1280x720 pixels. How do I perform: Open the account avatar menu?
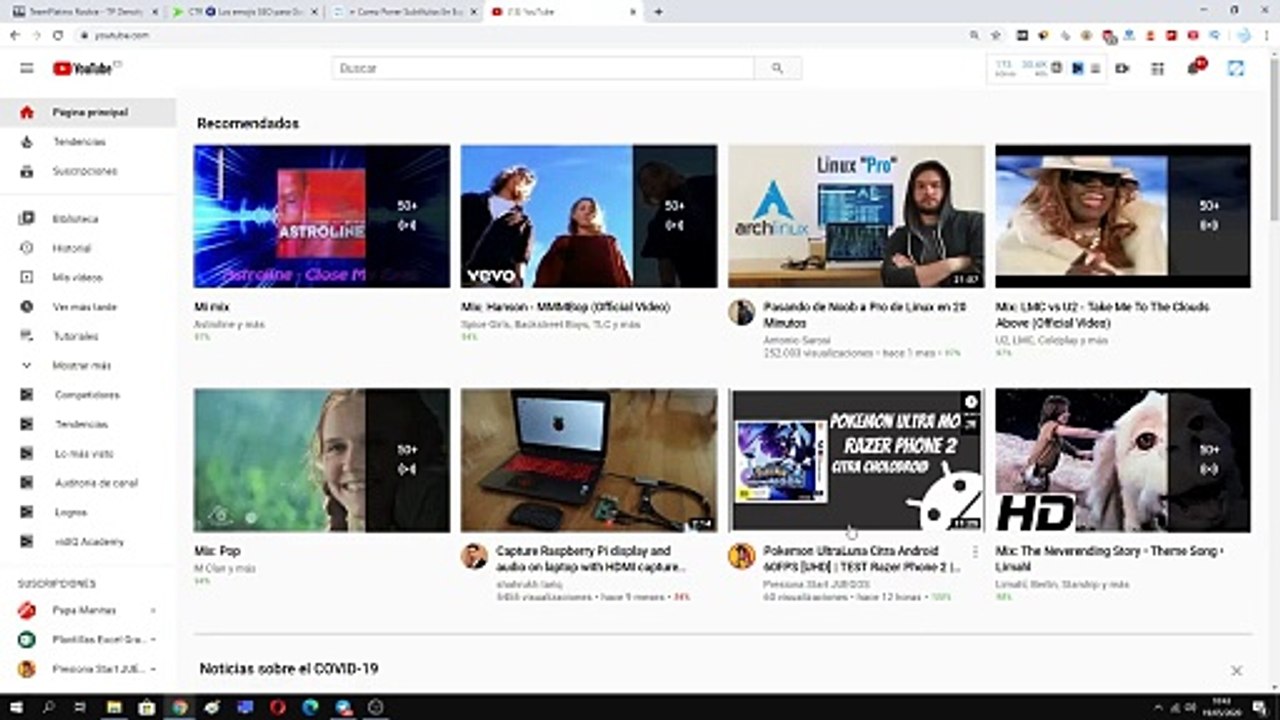(x=1236, y=68)
